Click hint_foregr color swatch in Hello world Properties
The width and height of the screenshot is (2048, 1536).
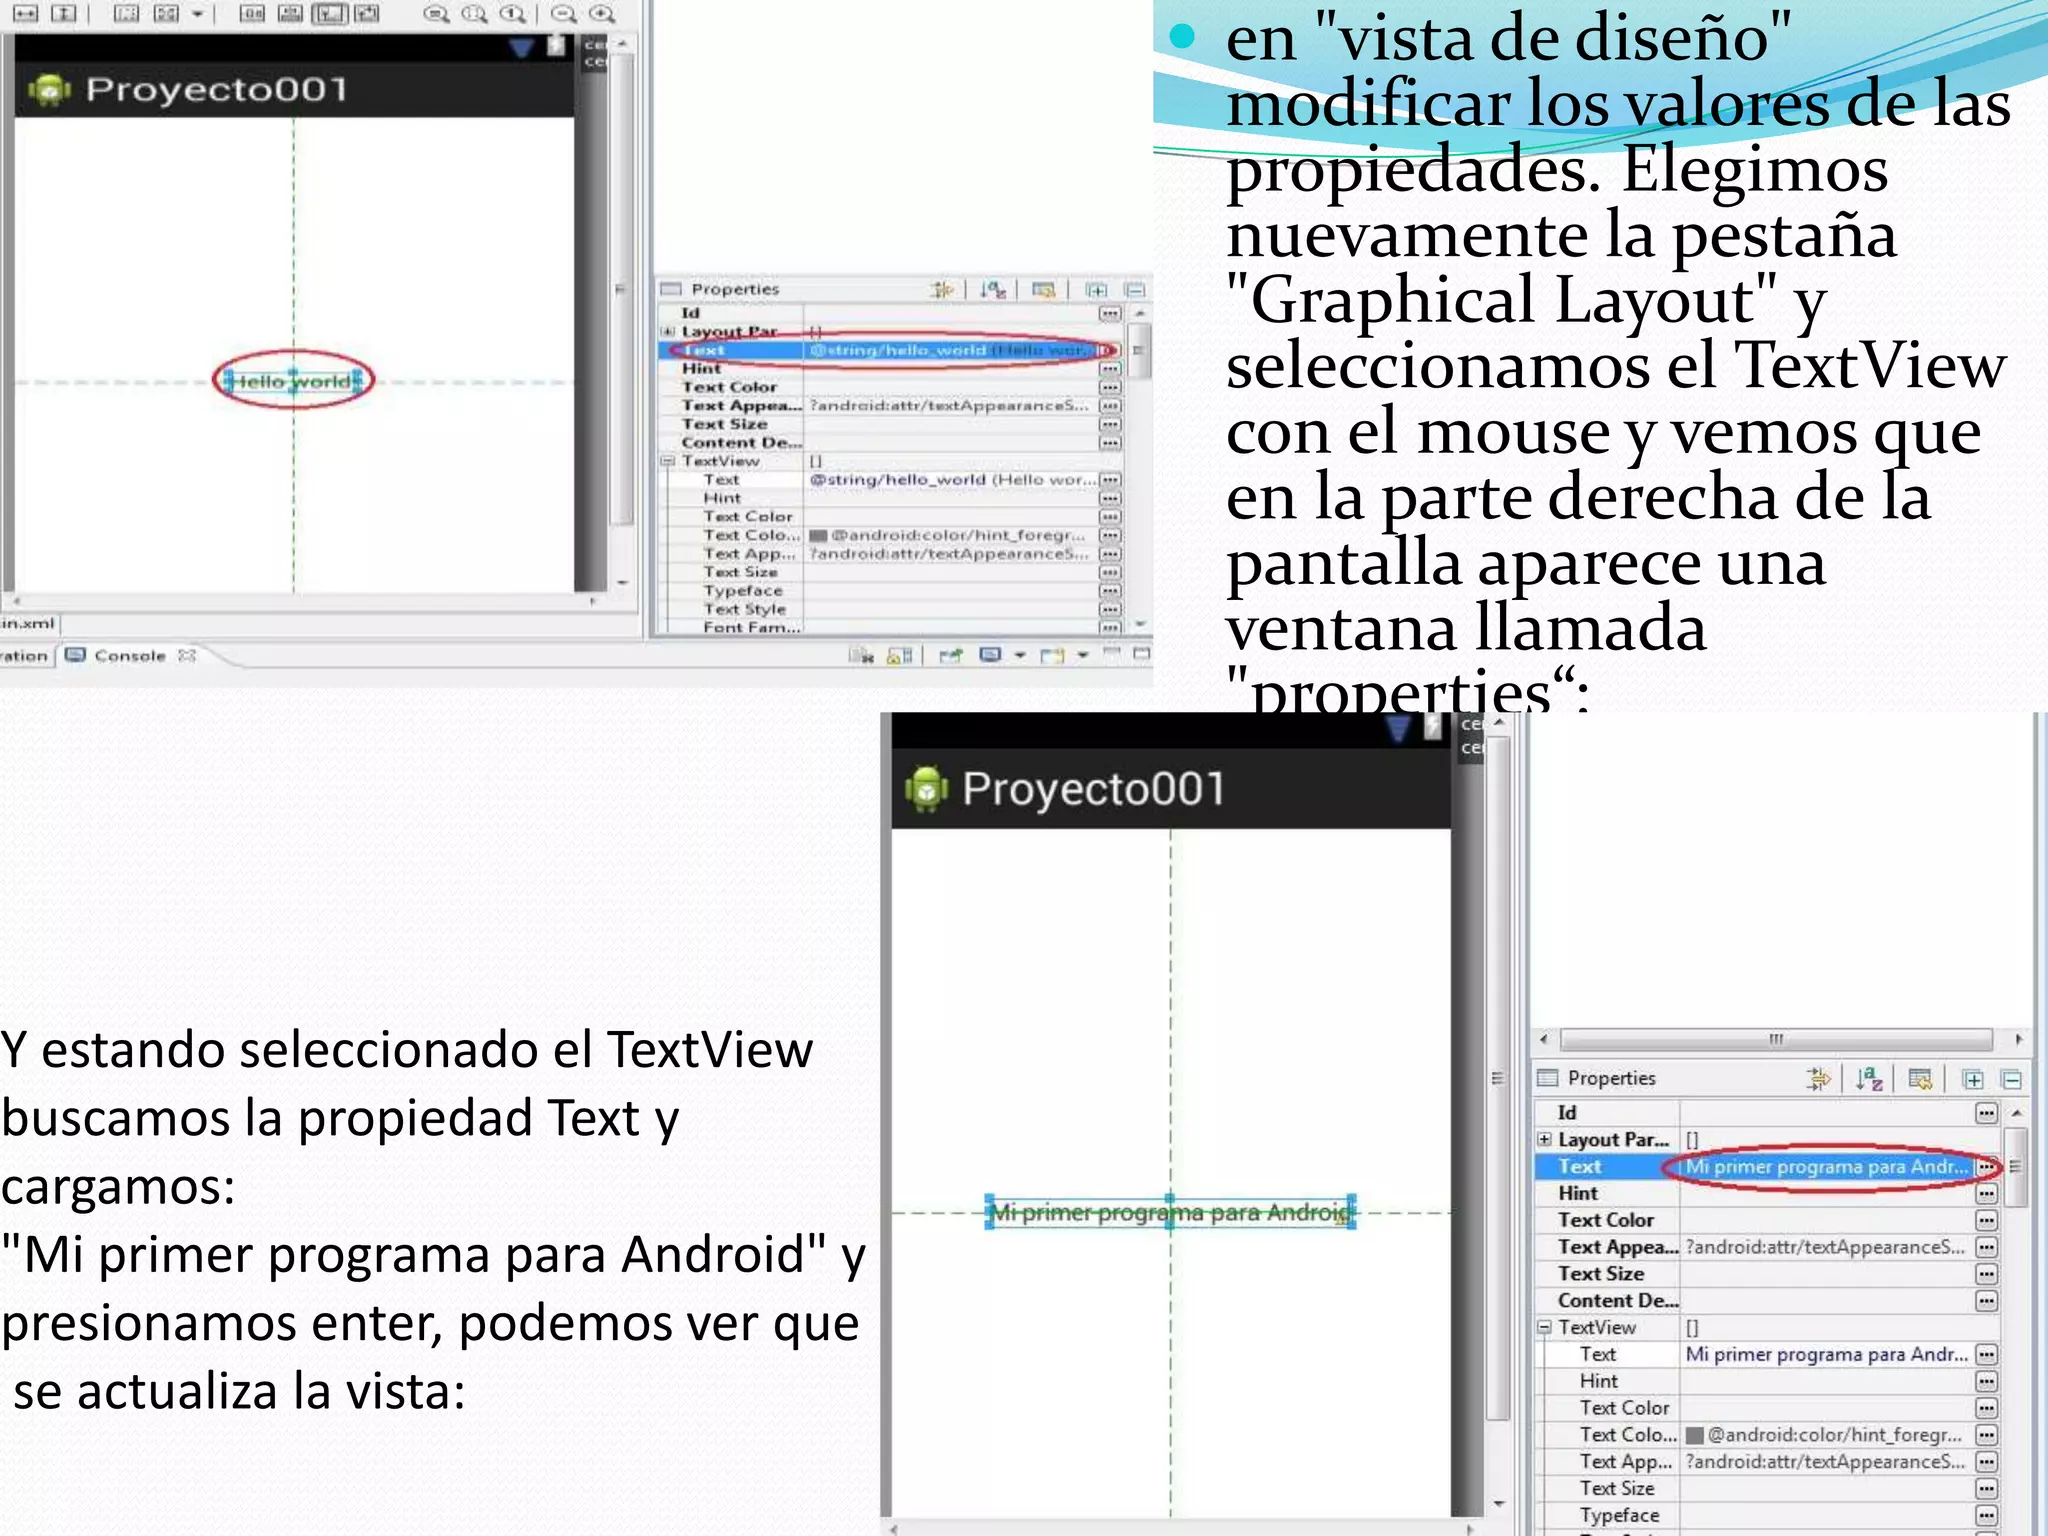[818, 535]
